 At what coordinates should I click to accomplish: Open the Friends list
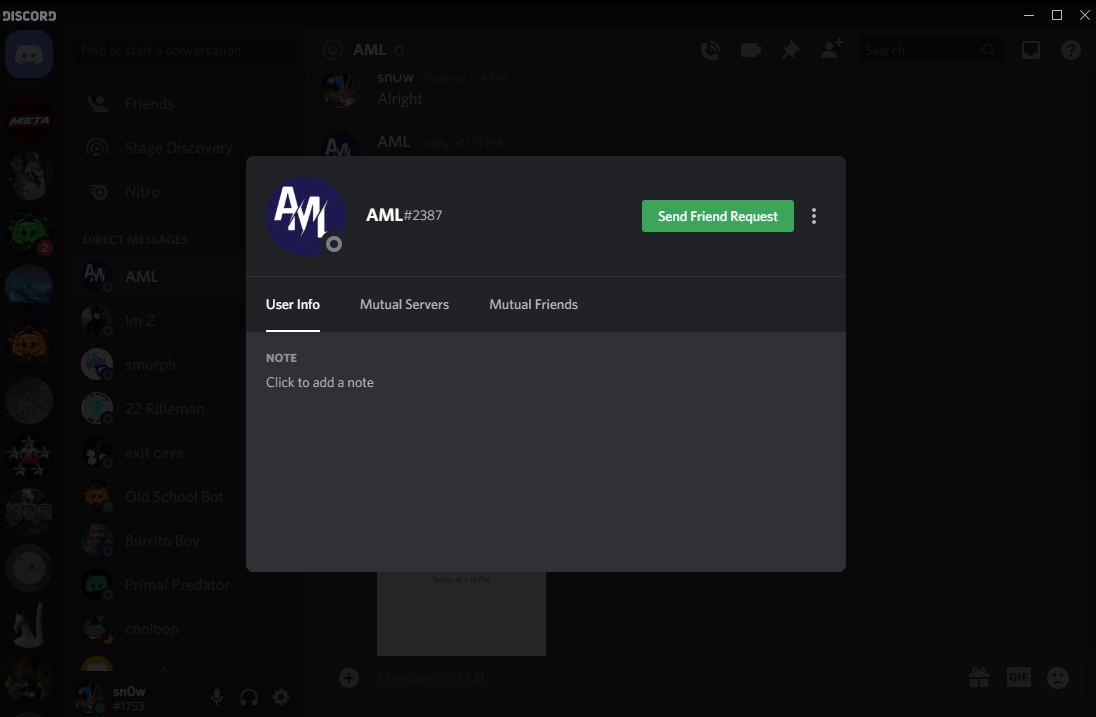pos(185,103)
